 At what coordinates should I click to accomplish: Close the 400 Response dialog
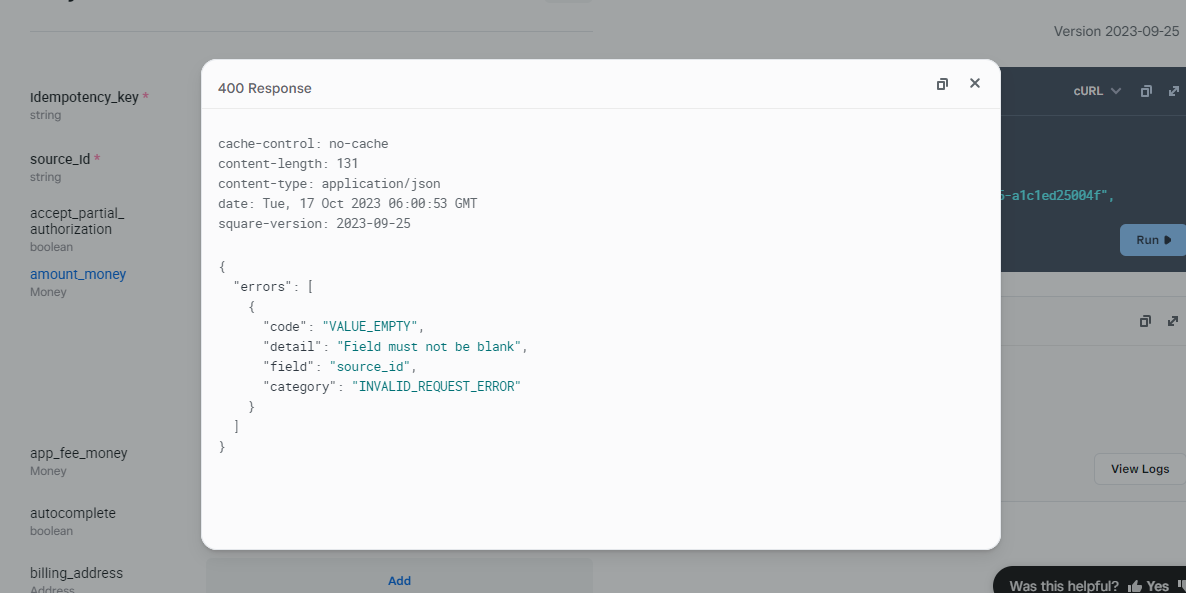975,84
